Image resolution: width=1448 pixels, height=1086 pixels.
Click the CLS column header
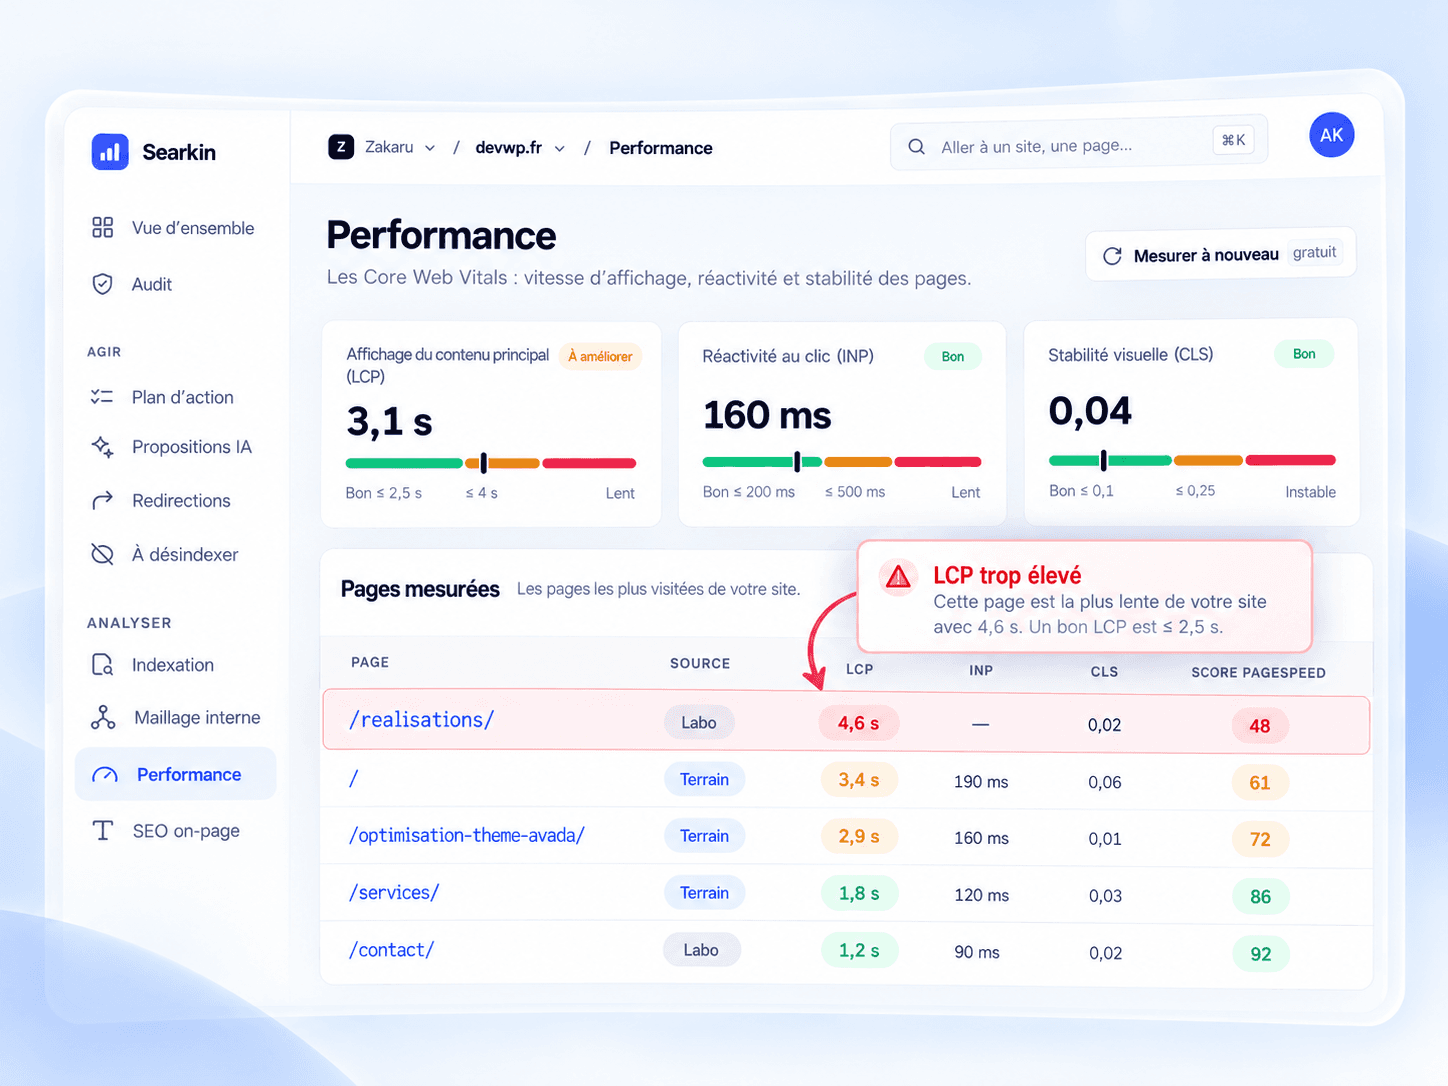tap(1104, 672)
